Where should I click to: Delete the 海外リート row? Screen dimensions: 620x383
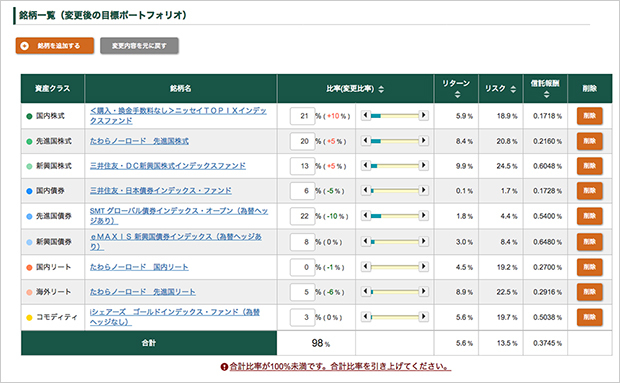click(x=590, y=292)
